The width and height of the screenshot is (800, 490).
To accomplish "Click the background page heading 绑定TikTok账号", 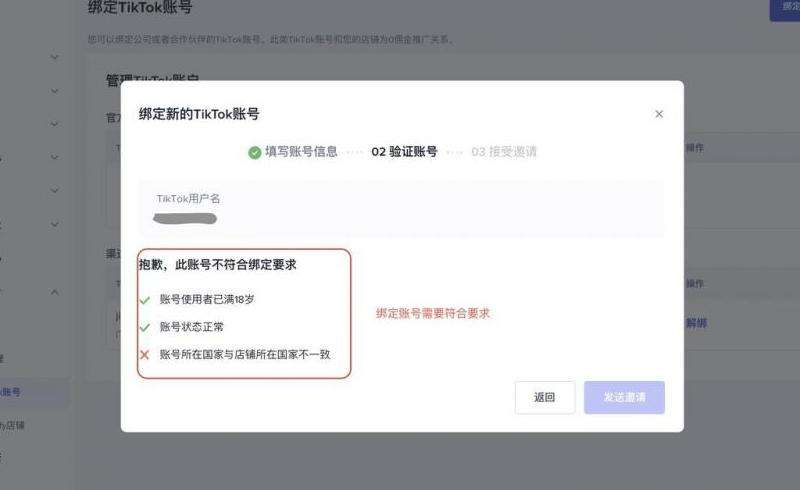I will (x=140, y=7).
